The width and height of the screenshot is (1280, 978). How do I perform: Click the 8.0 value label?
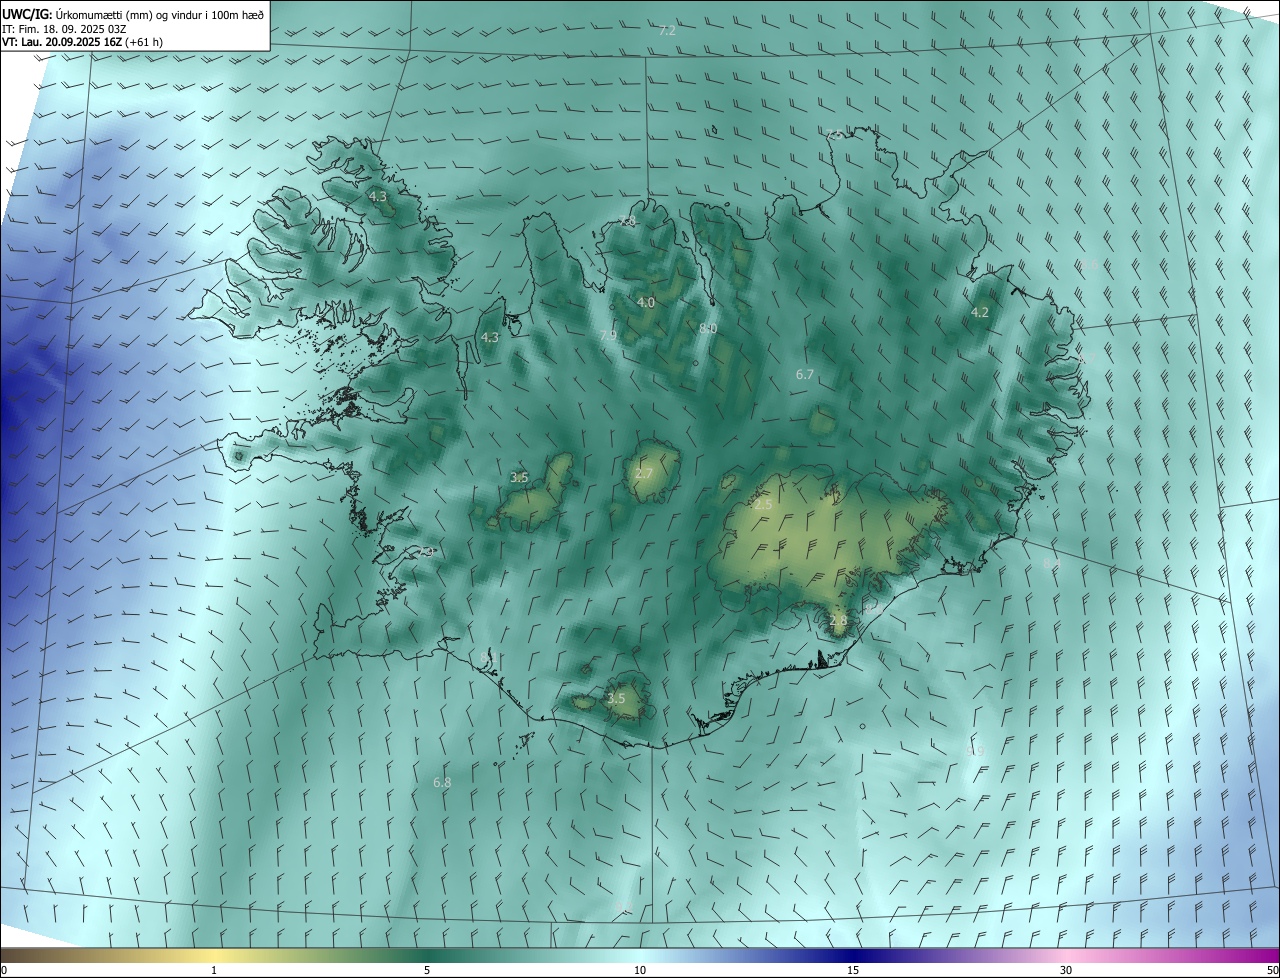click(x=708, y=328)
